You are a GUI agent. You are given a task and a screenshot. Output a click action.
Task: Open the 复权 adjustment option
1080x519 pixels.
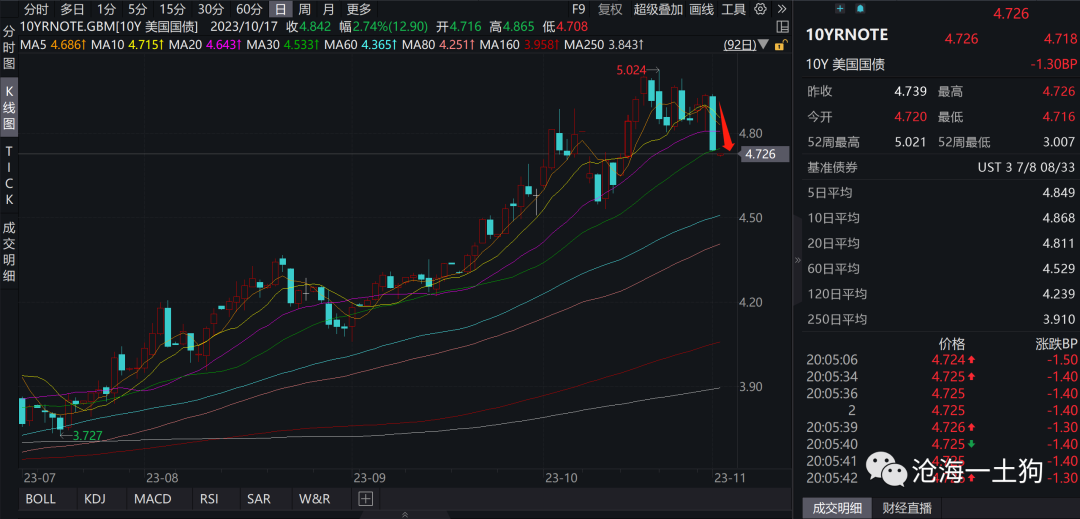(x=610, y=9)
